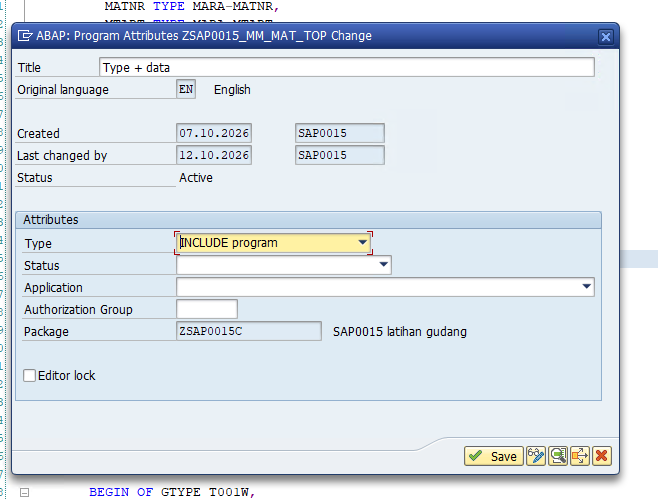Click the 'Last changed by' label

point(62,156)
